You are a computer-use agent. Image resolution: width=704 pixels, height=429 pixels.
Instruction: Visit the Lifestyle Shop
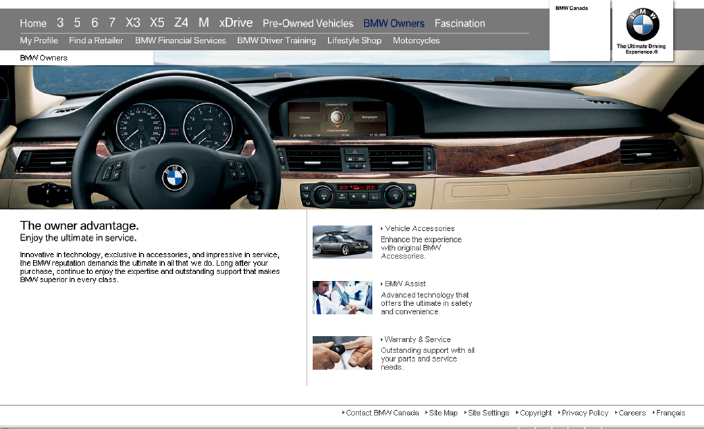point(354,40)
